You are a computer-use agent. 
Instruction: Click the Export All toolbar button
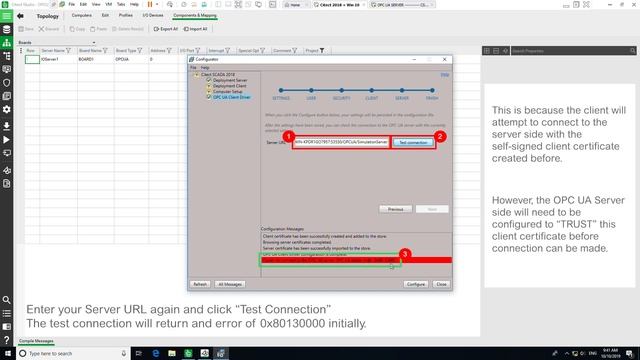click(166, 29)
